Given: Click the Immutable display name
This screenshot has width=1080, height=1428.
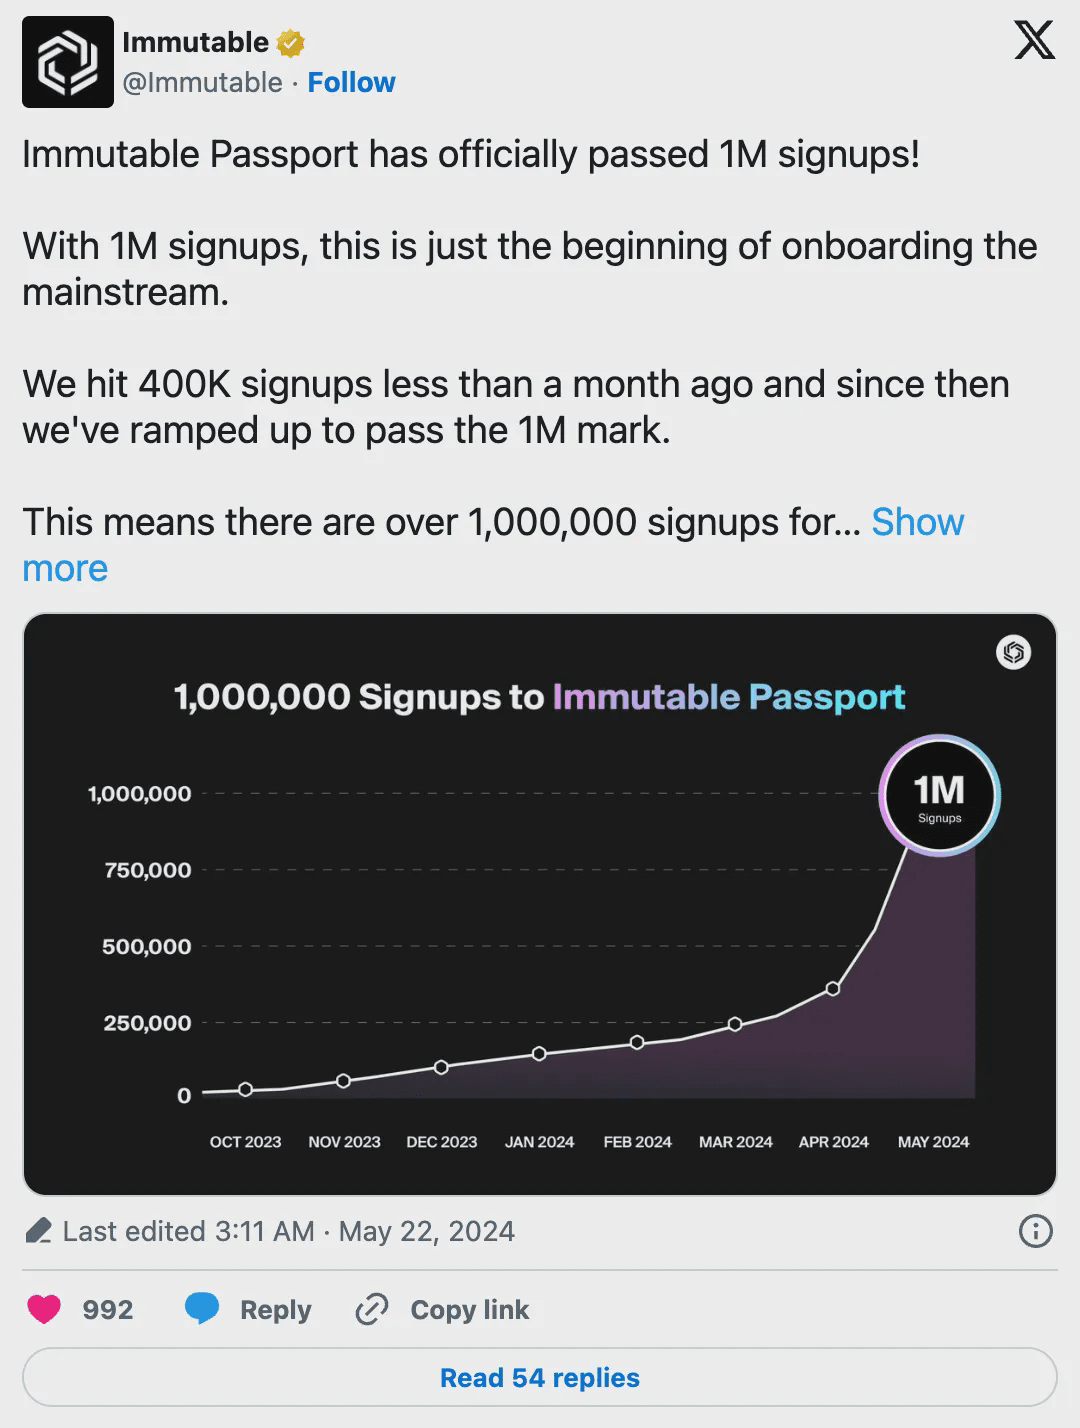Looking at the screenshot, I should click(x=195, y=42).
